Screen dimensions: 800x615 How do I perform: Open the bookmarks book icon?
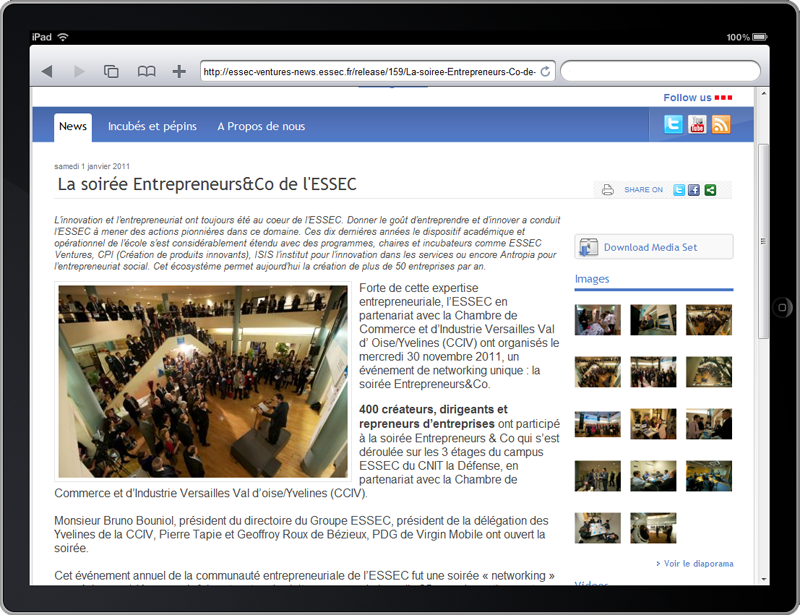(146, 71)
